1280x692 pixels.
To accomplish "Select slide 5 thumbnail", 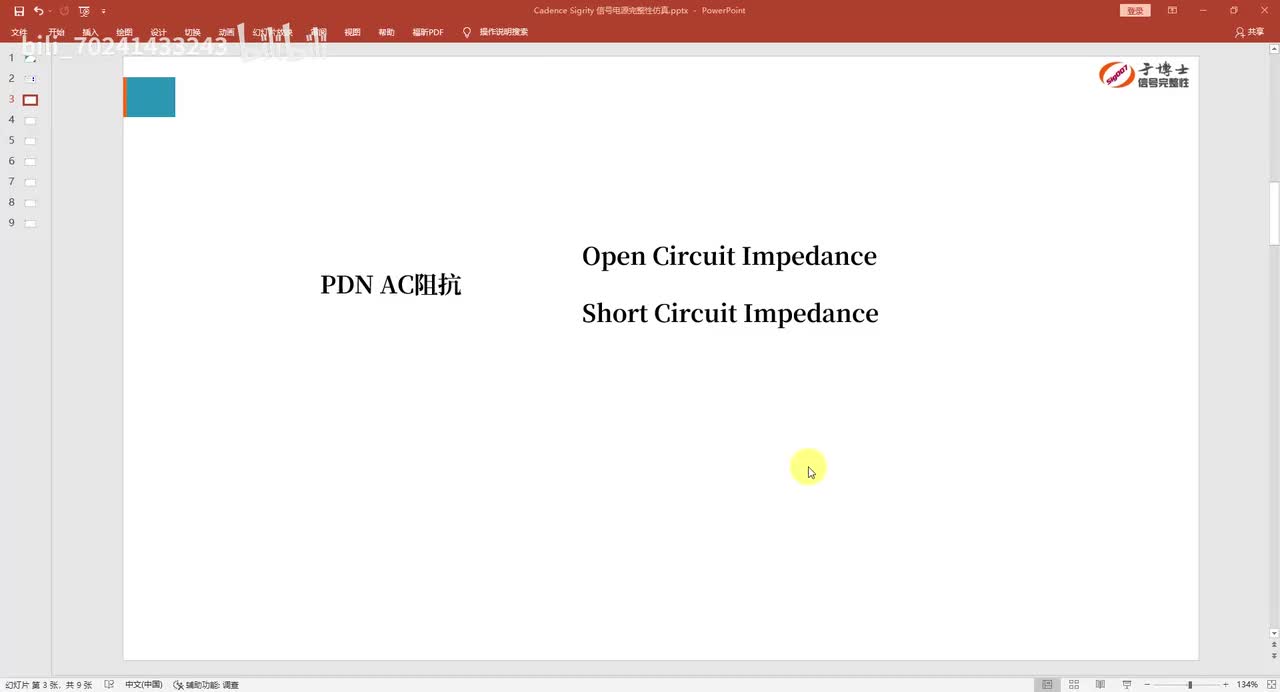I will (30, 141).
